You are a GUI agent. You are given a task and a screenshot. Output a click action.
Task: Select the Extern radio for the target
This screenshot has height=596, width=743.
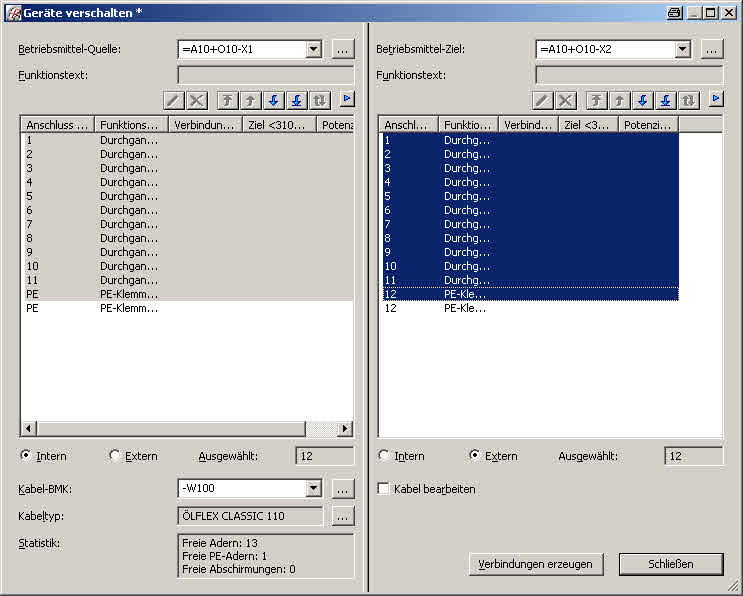click(474, 455)
